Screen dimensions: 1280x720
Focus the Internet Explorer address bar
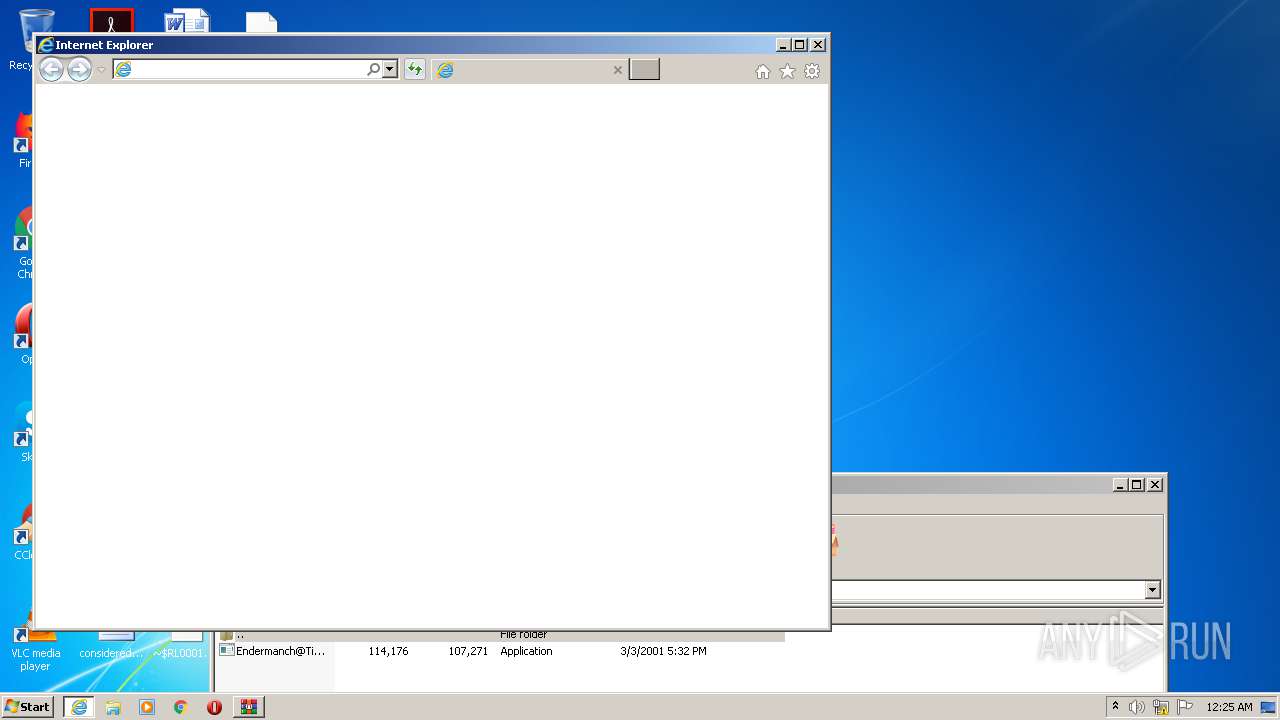(x=240, y=69)
